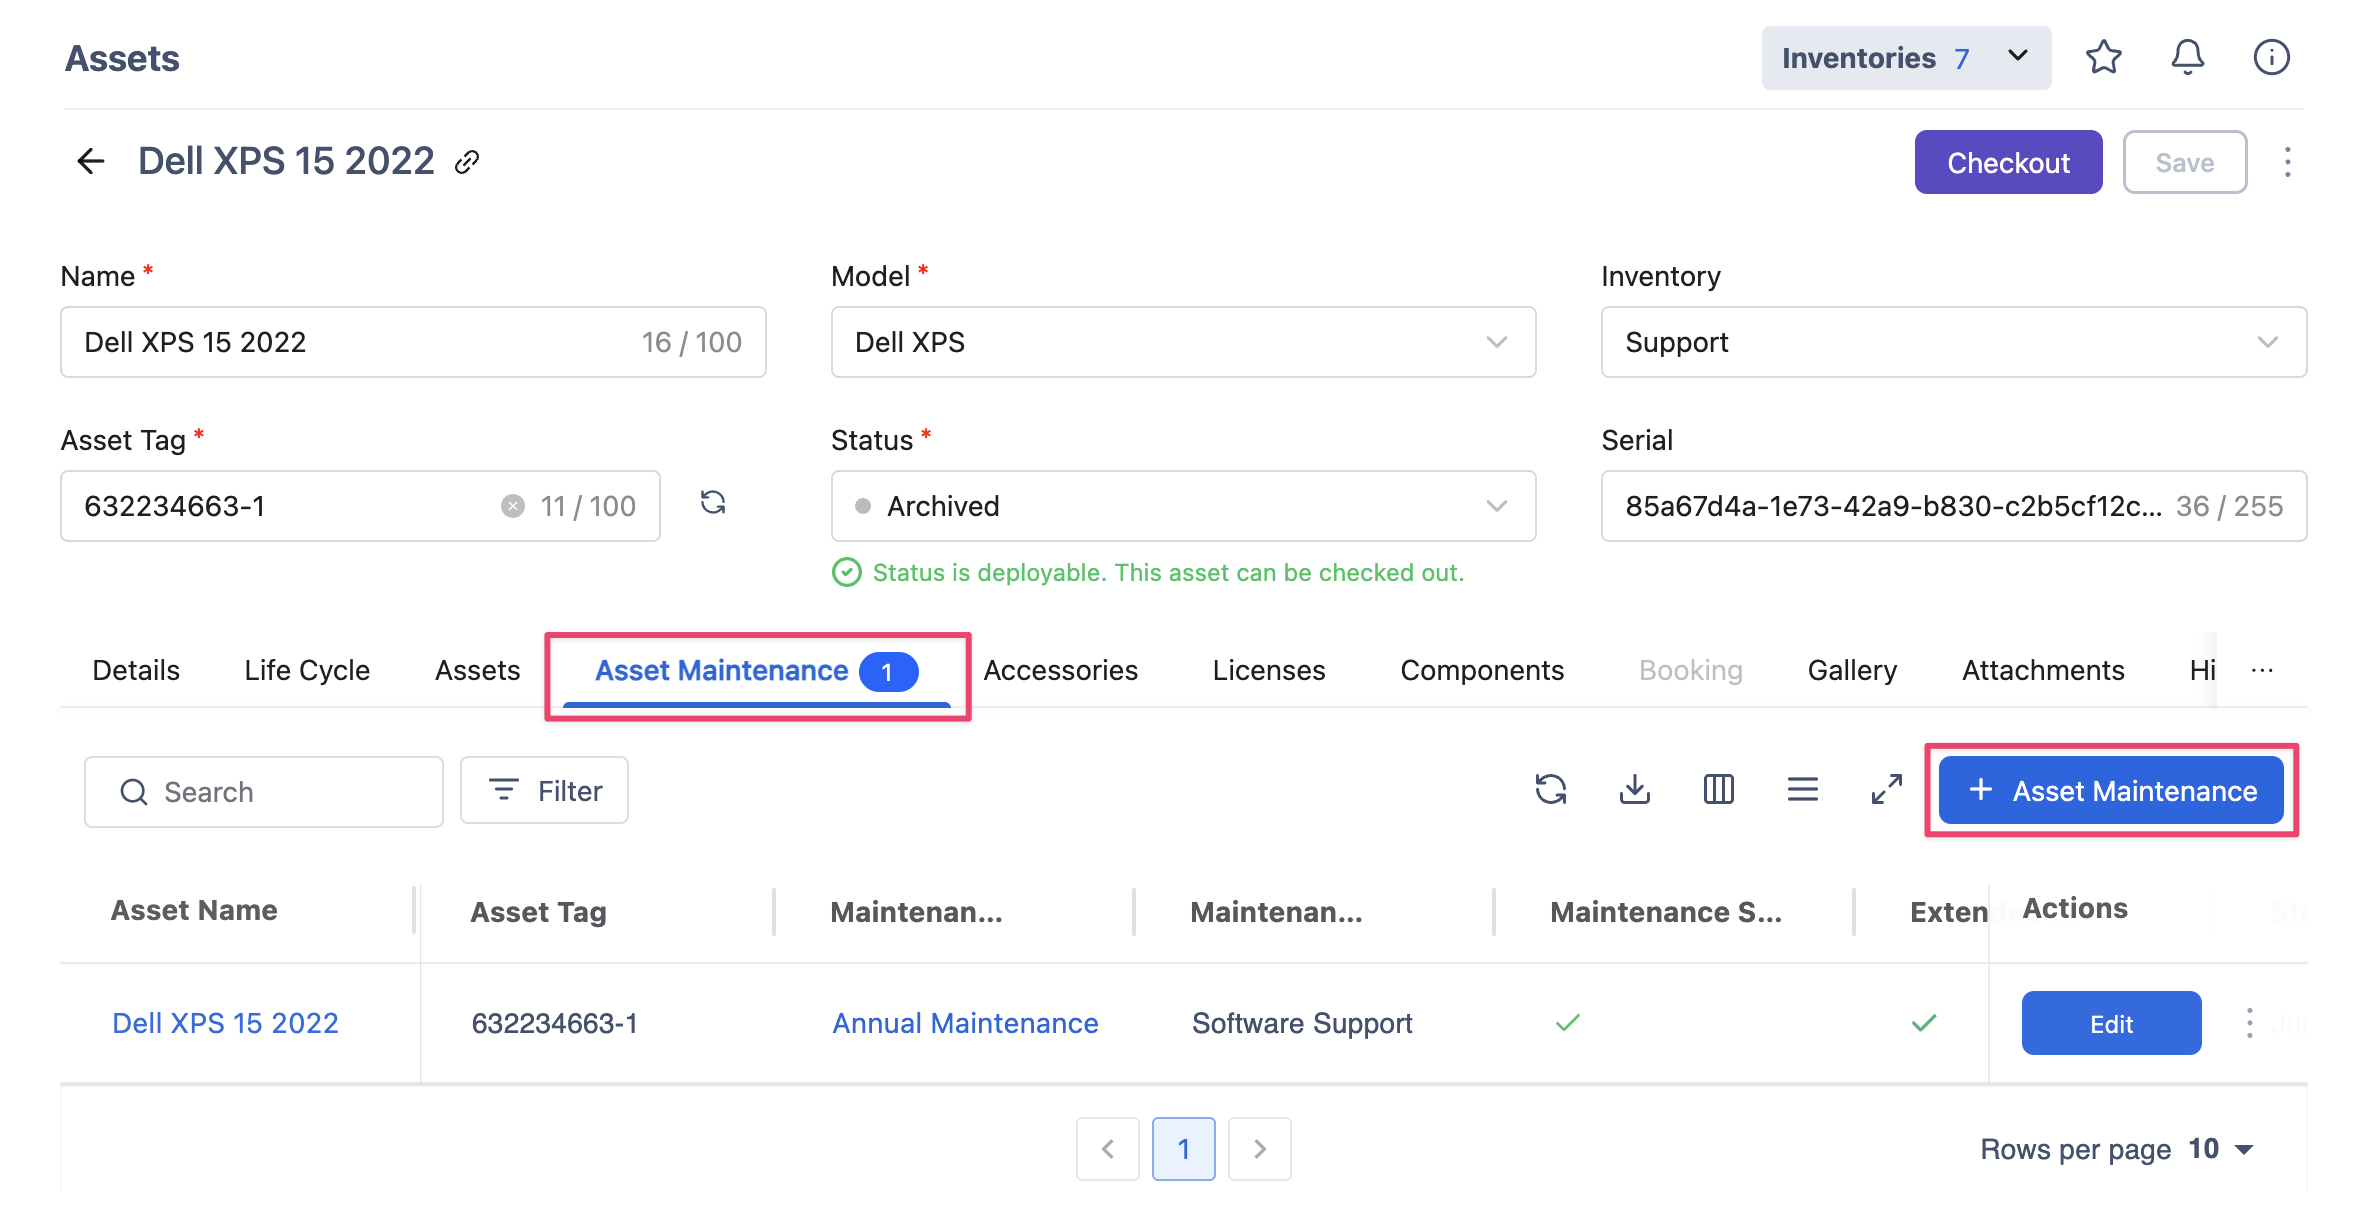
Task: Open row menu beside Edit button
Action: (x=2249, y=1023)
